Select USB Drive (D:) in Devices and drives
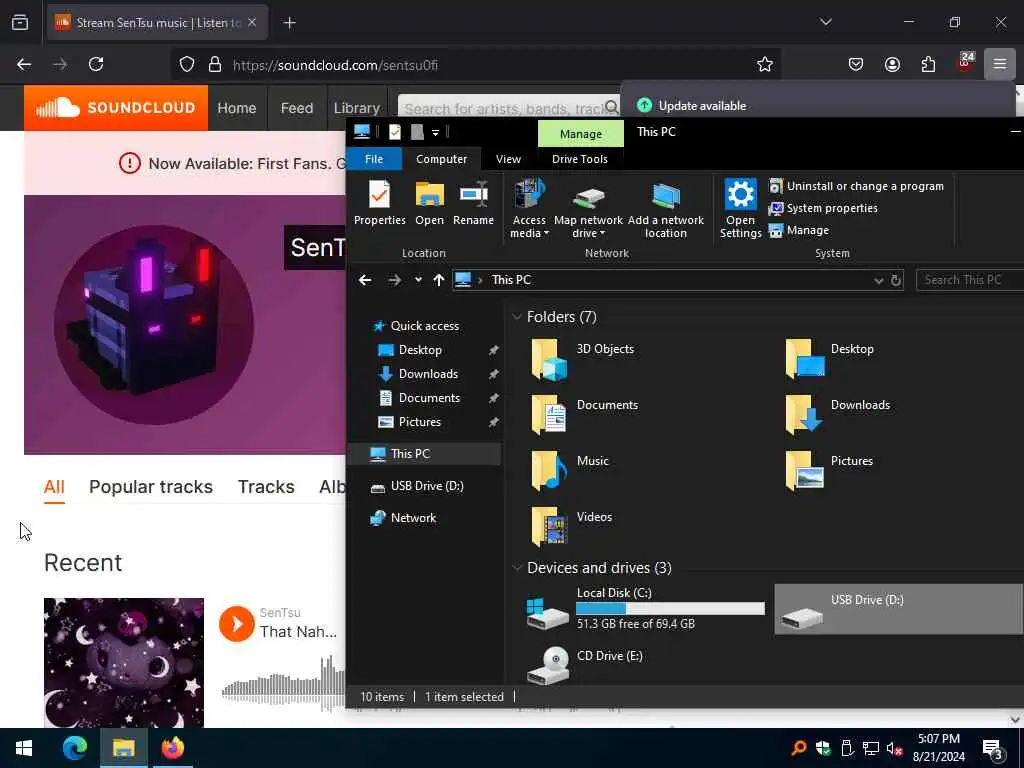The width and height of the screenshot is (1024, 768). [x=899, y=609]
